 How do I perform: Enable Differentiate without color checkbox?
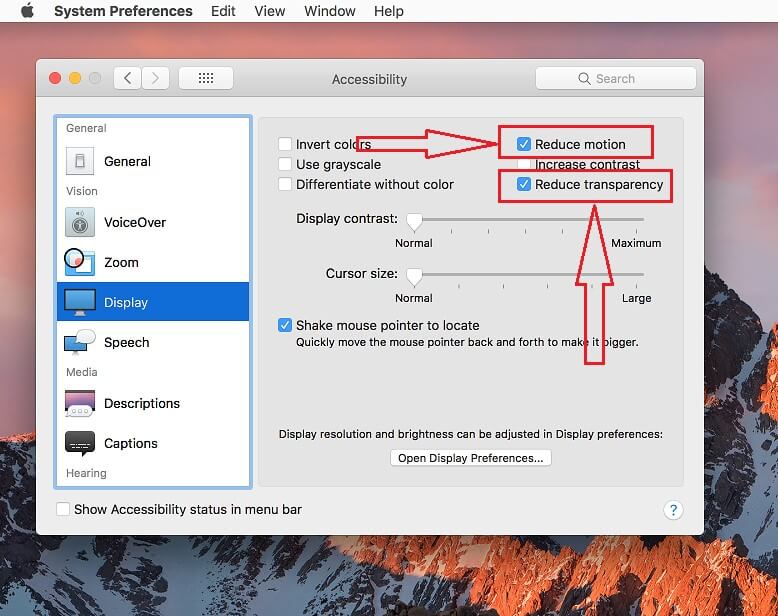point(285,184)
